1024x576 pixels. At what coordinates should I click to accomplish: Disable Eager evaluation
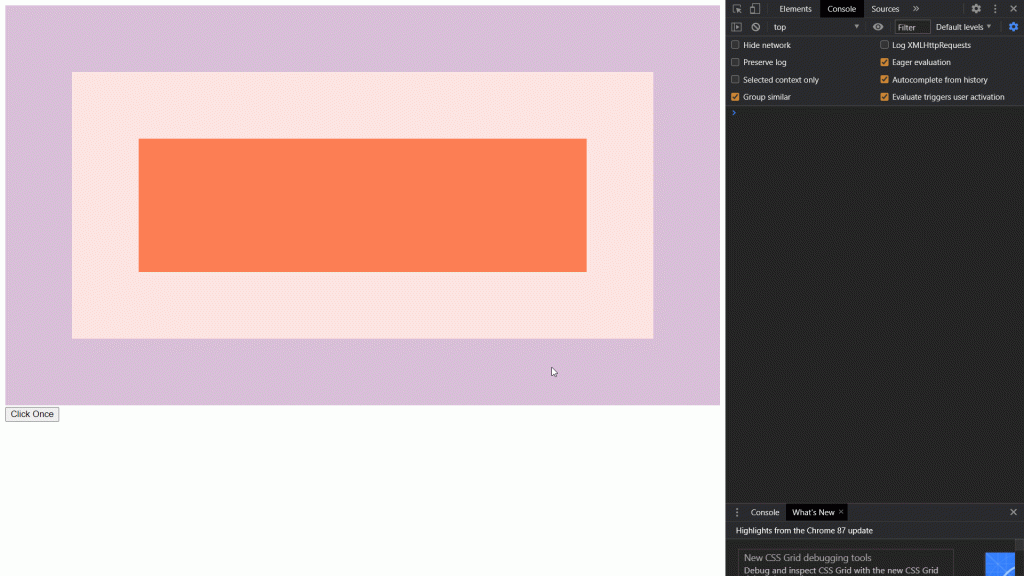click(x=884, y=62)
